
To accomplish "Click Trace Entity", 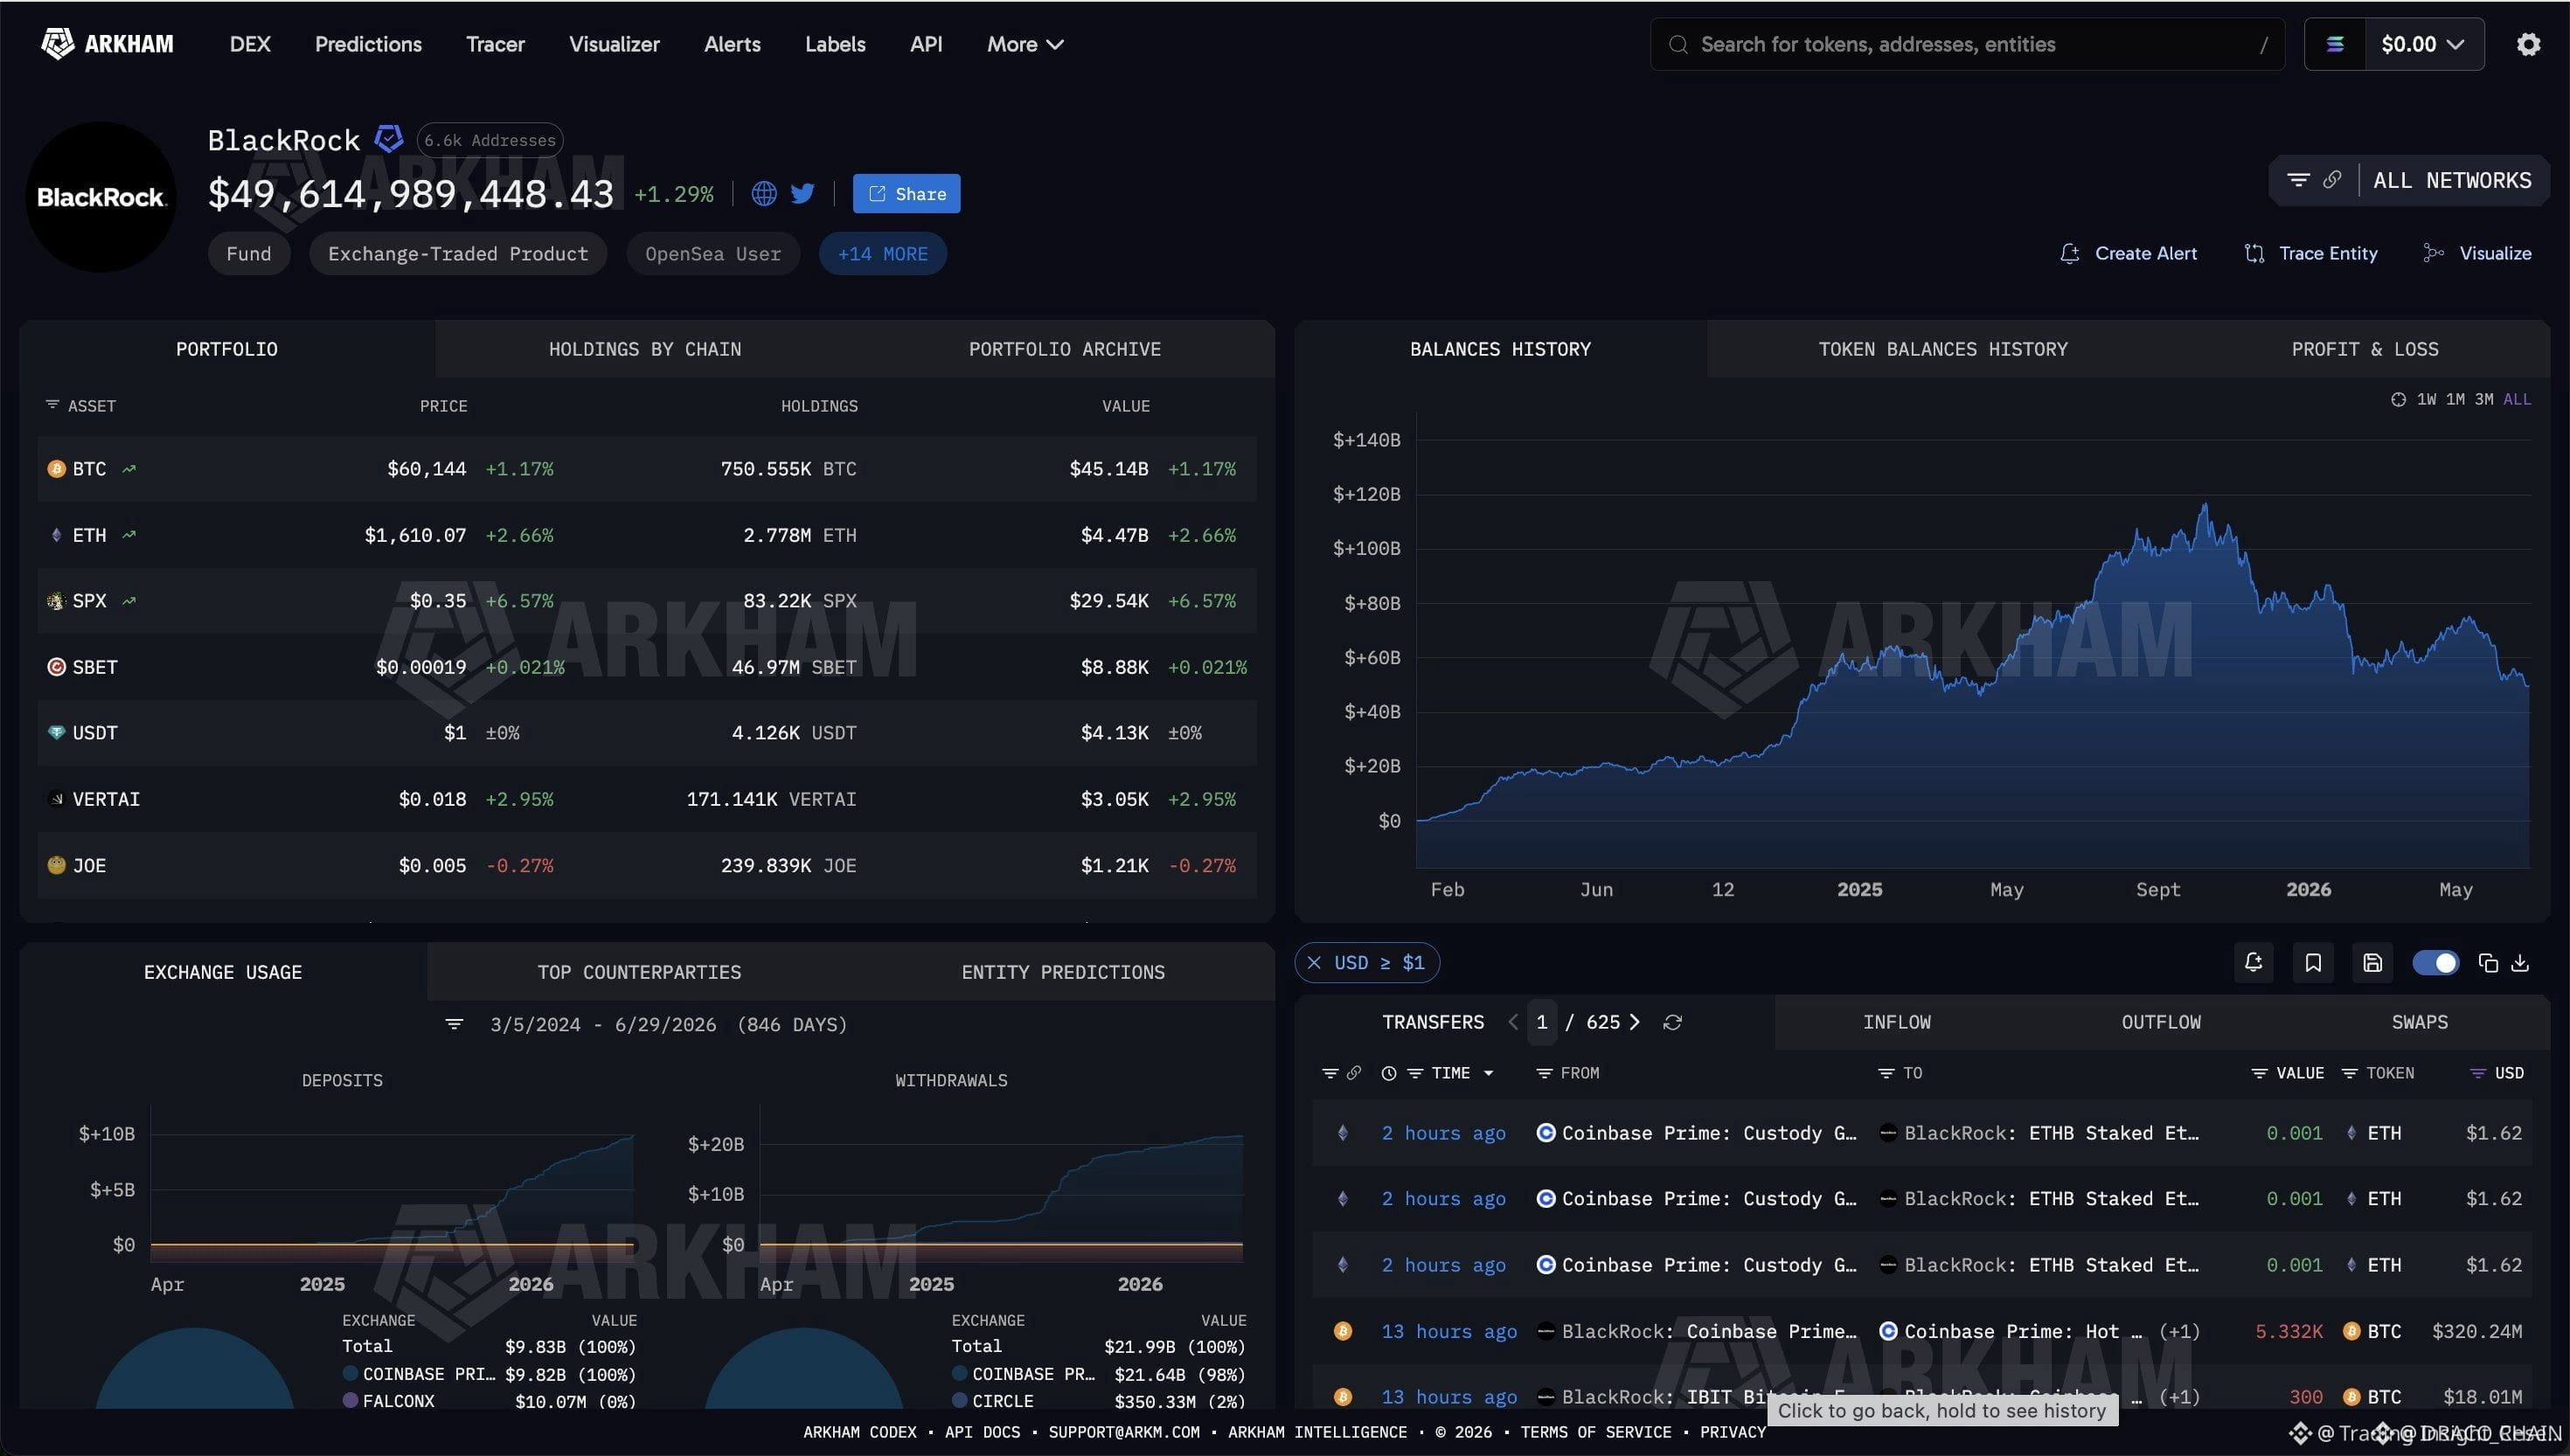I will click(2311, 254).
